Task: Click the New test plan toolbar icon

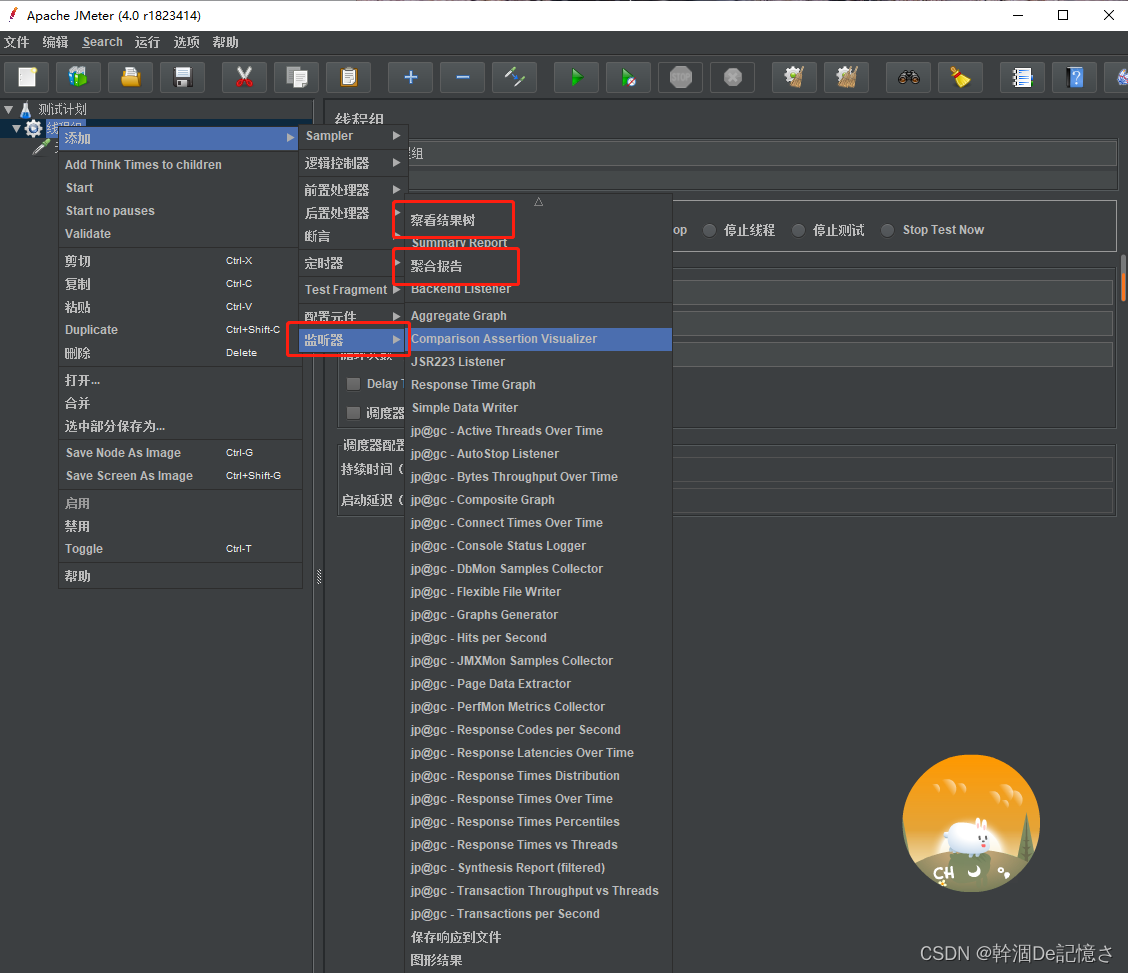Action: coord(27,77)
